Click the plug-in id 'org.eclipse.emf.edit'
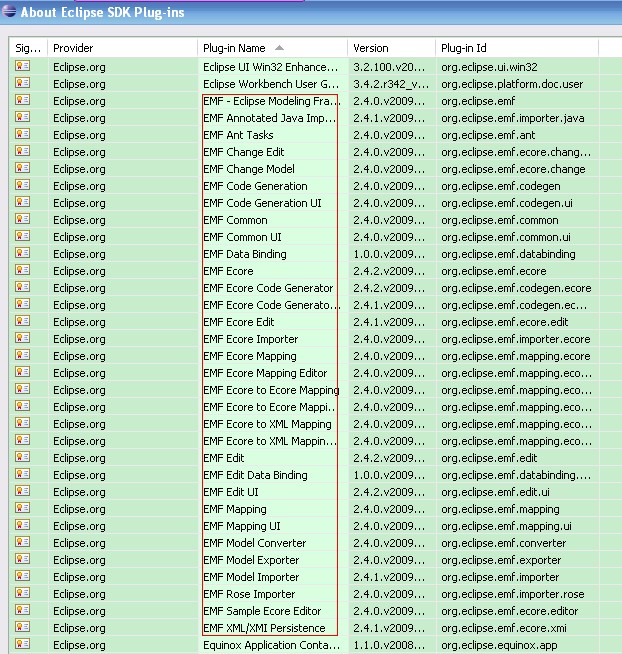622x654 pixels. pyautogui.click(x=489, y=458)
